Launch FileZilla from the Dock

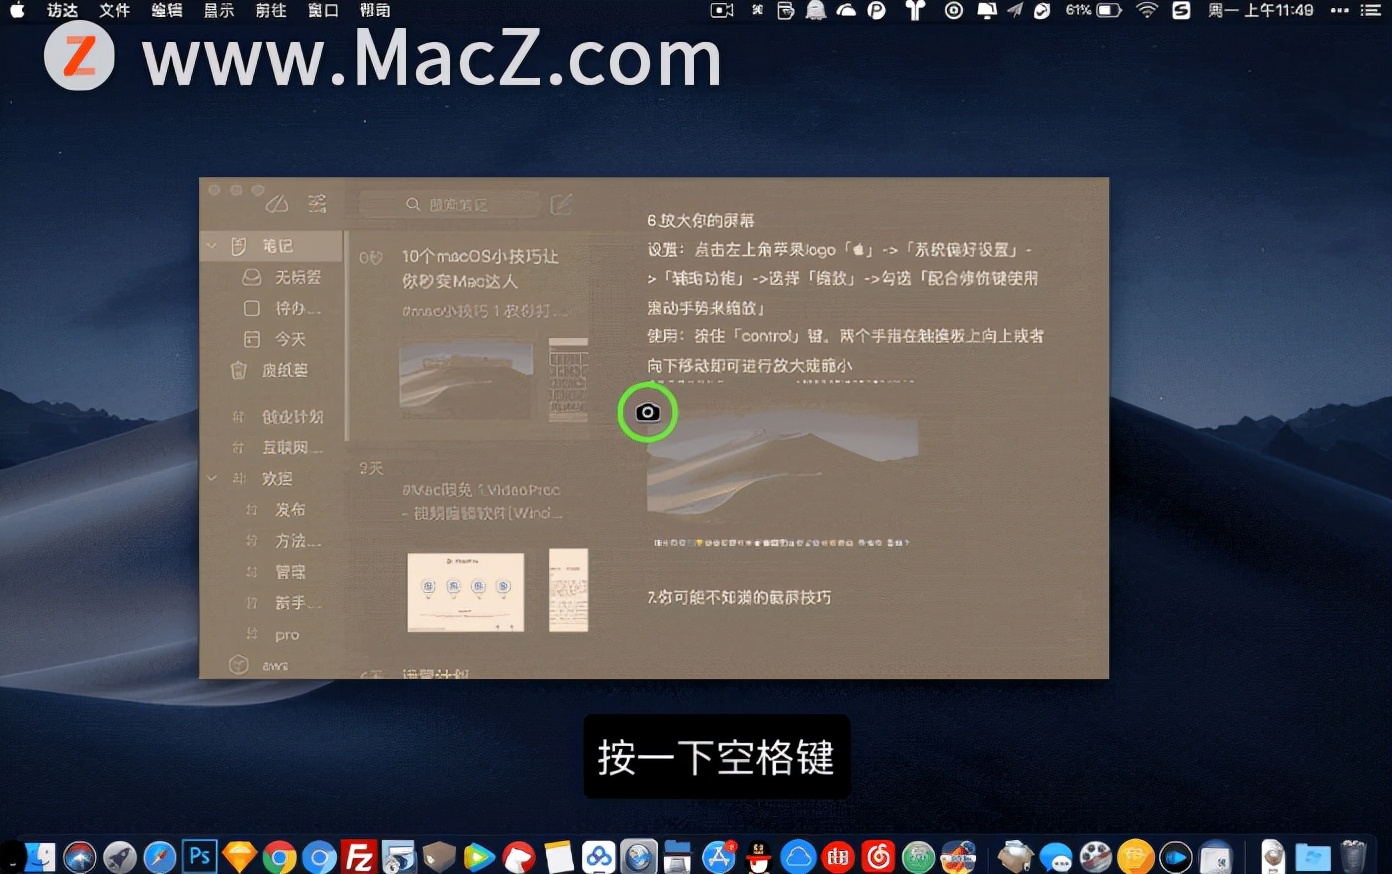click(x=359, y=856)
